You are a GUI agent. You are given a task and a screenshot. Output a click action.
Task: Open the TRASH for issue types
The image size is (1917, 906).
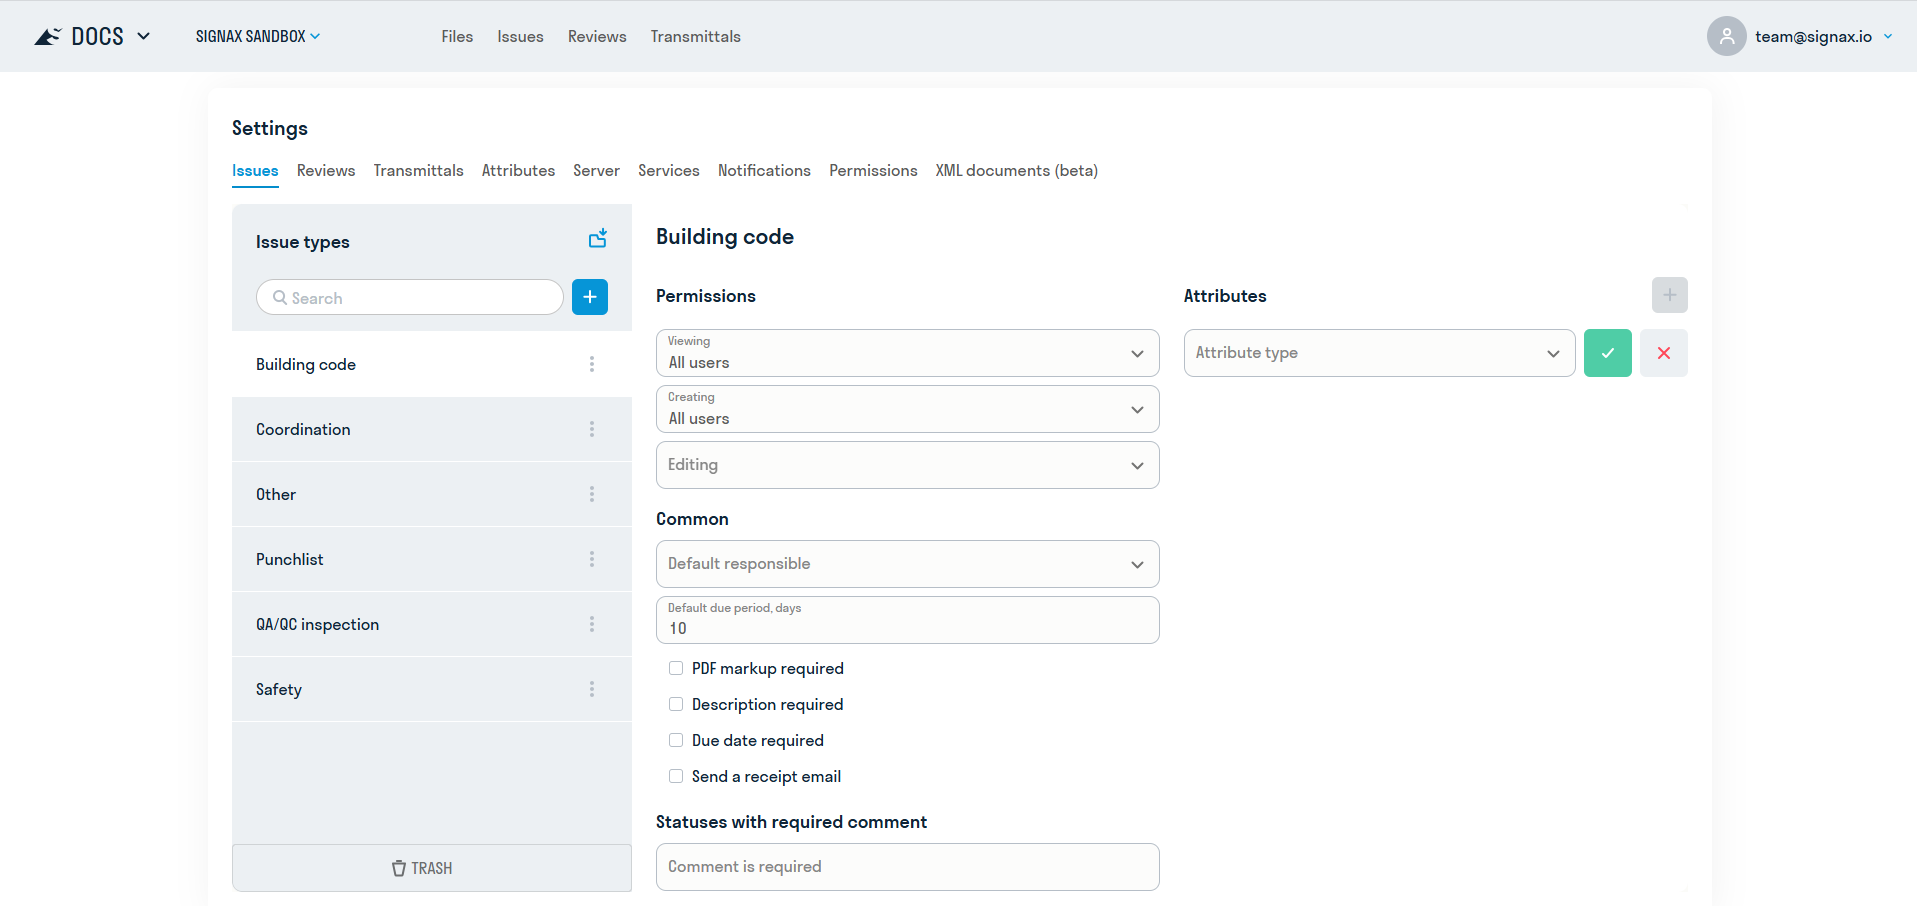(432, 868)
